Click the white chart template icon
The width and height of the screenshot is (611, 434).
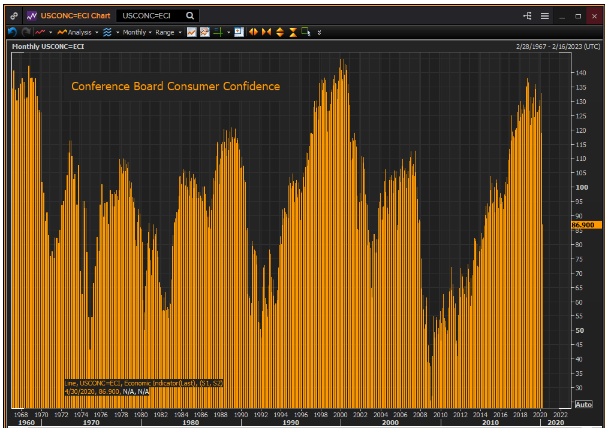(191, 32)
